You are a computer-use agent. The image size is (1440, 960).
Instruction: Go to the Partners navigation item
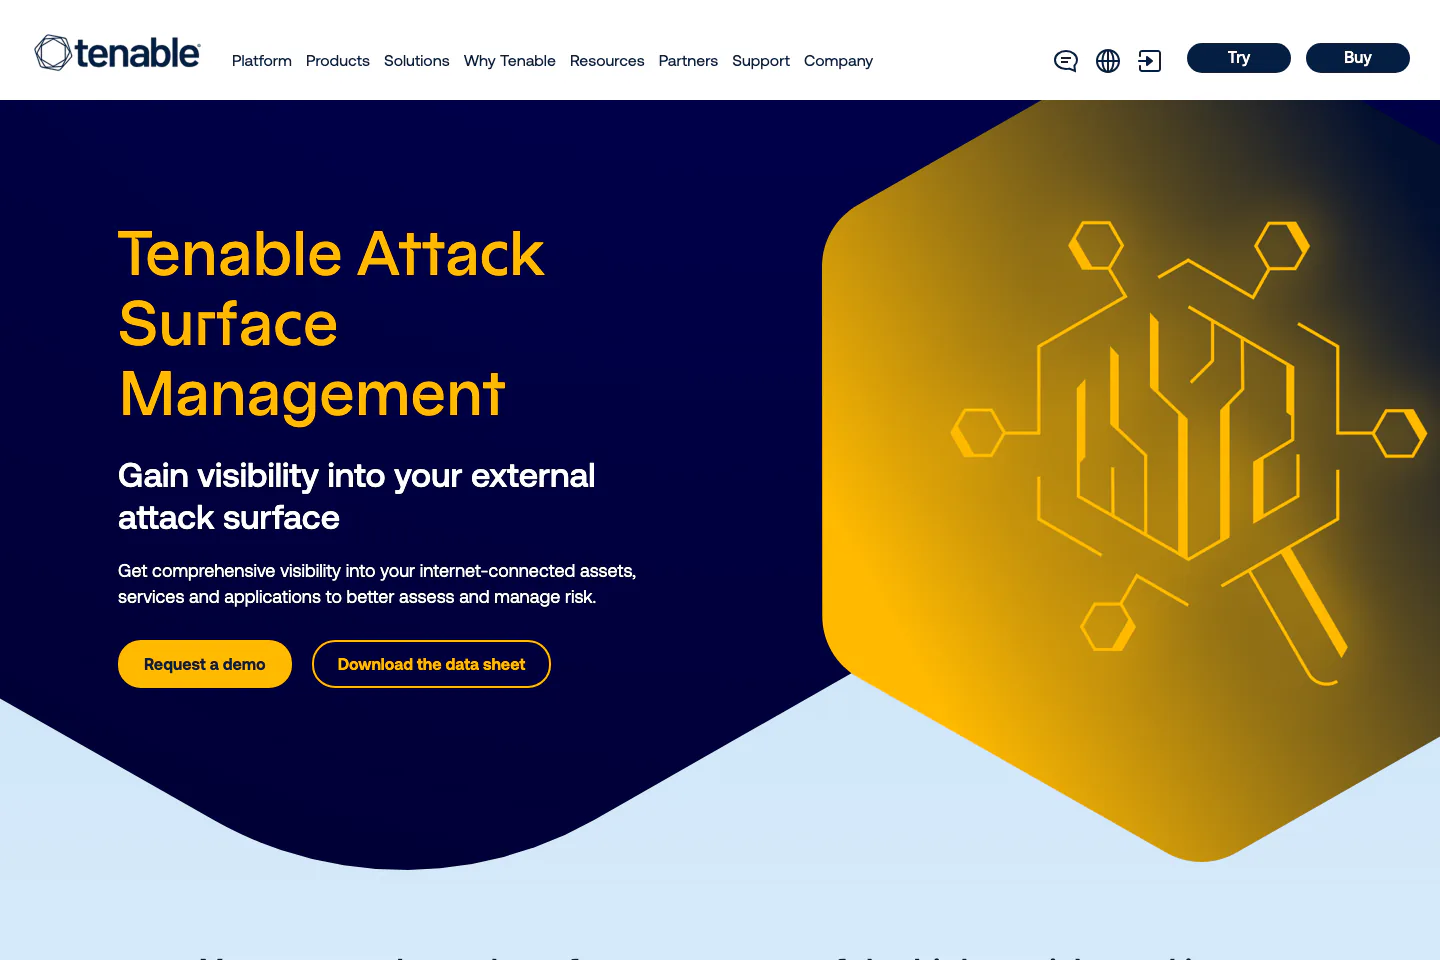(688, 61)
